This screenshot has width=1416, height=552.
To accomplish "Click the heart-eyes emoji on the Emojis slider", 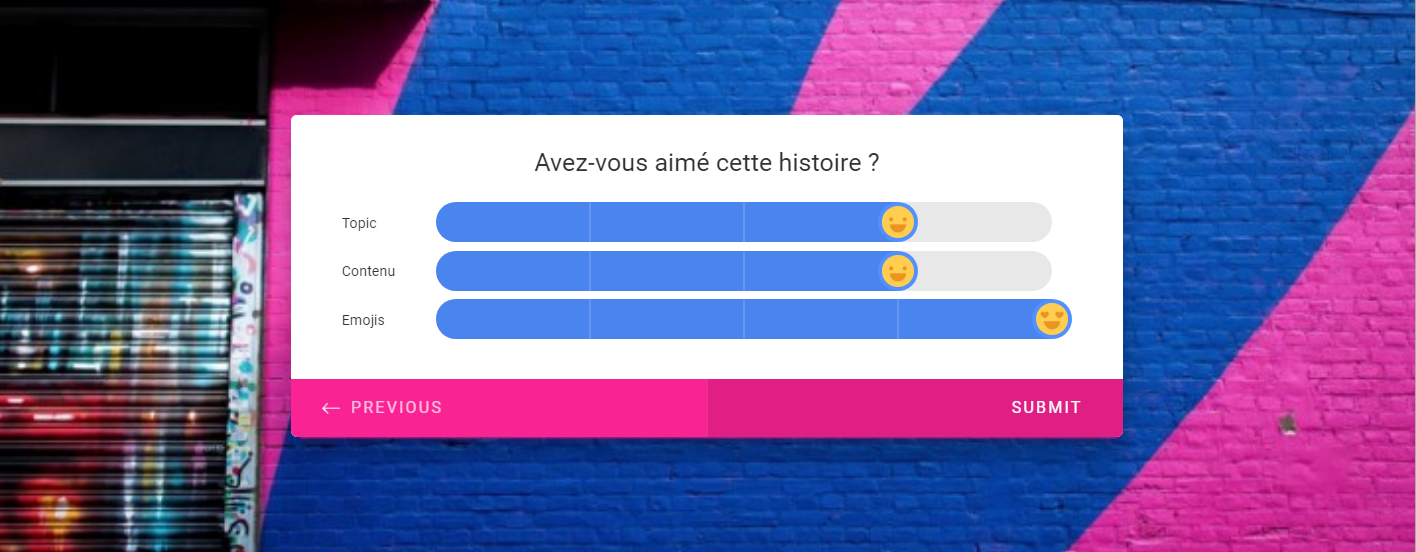I will 1052,319.
